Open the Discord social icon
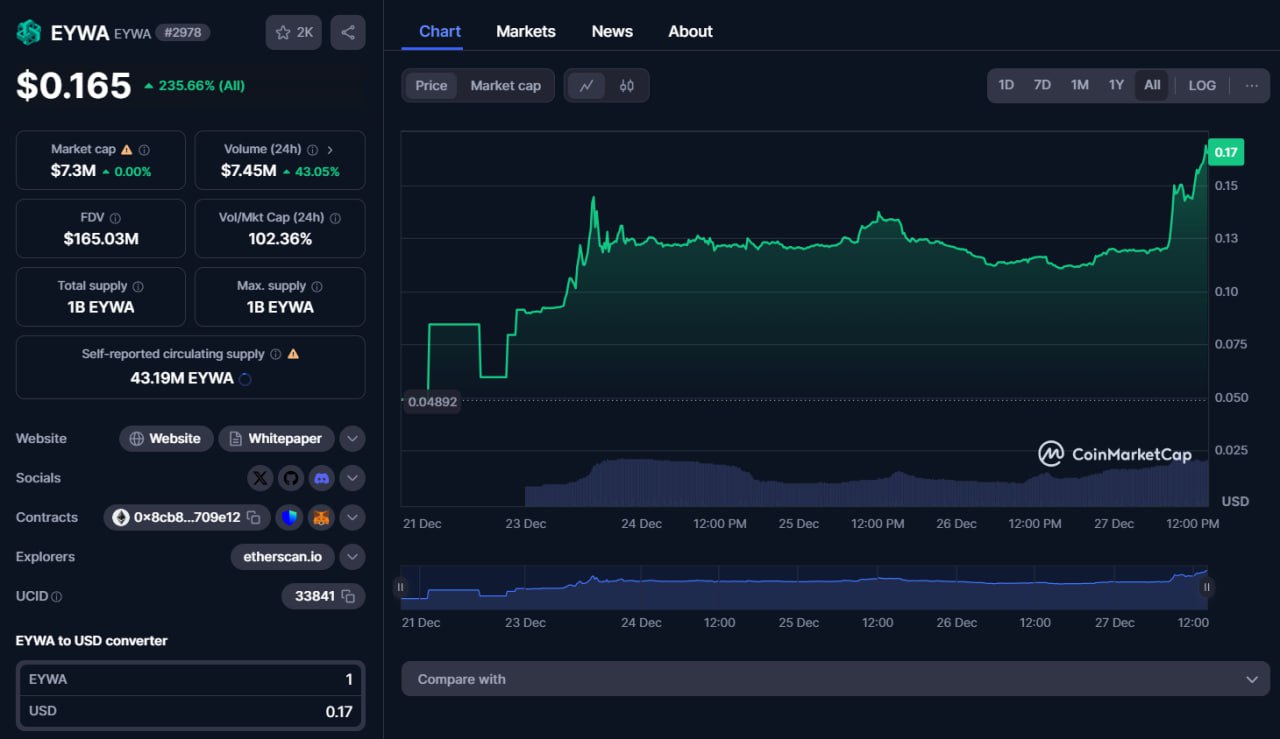1280x739 pixels. click(321, 478)
